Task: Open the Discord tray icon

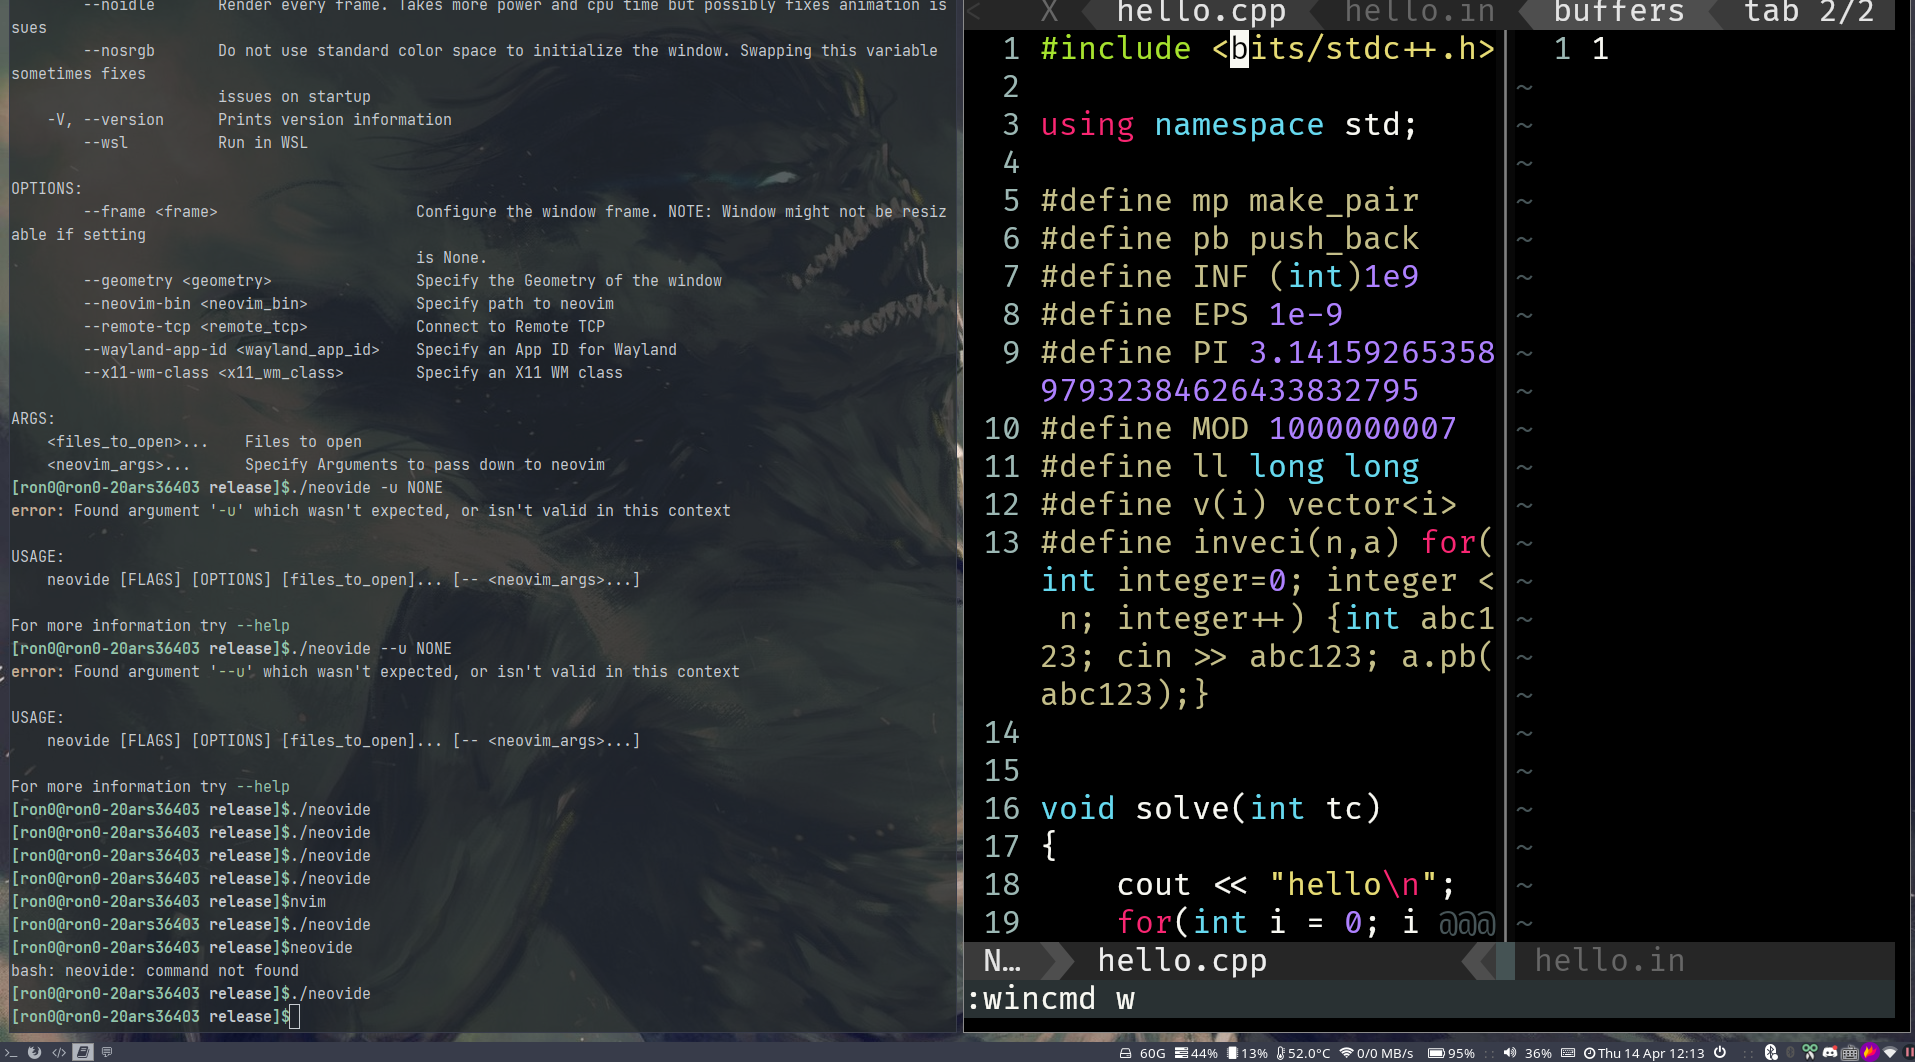Action: [x=1830, y=1052]
